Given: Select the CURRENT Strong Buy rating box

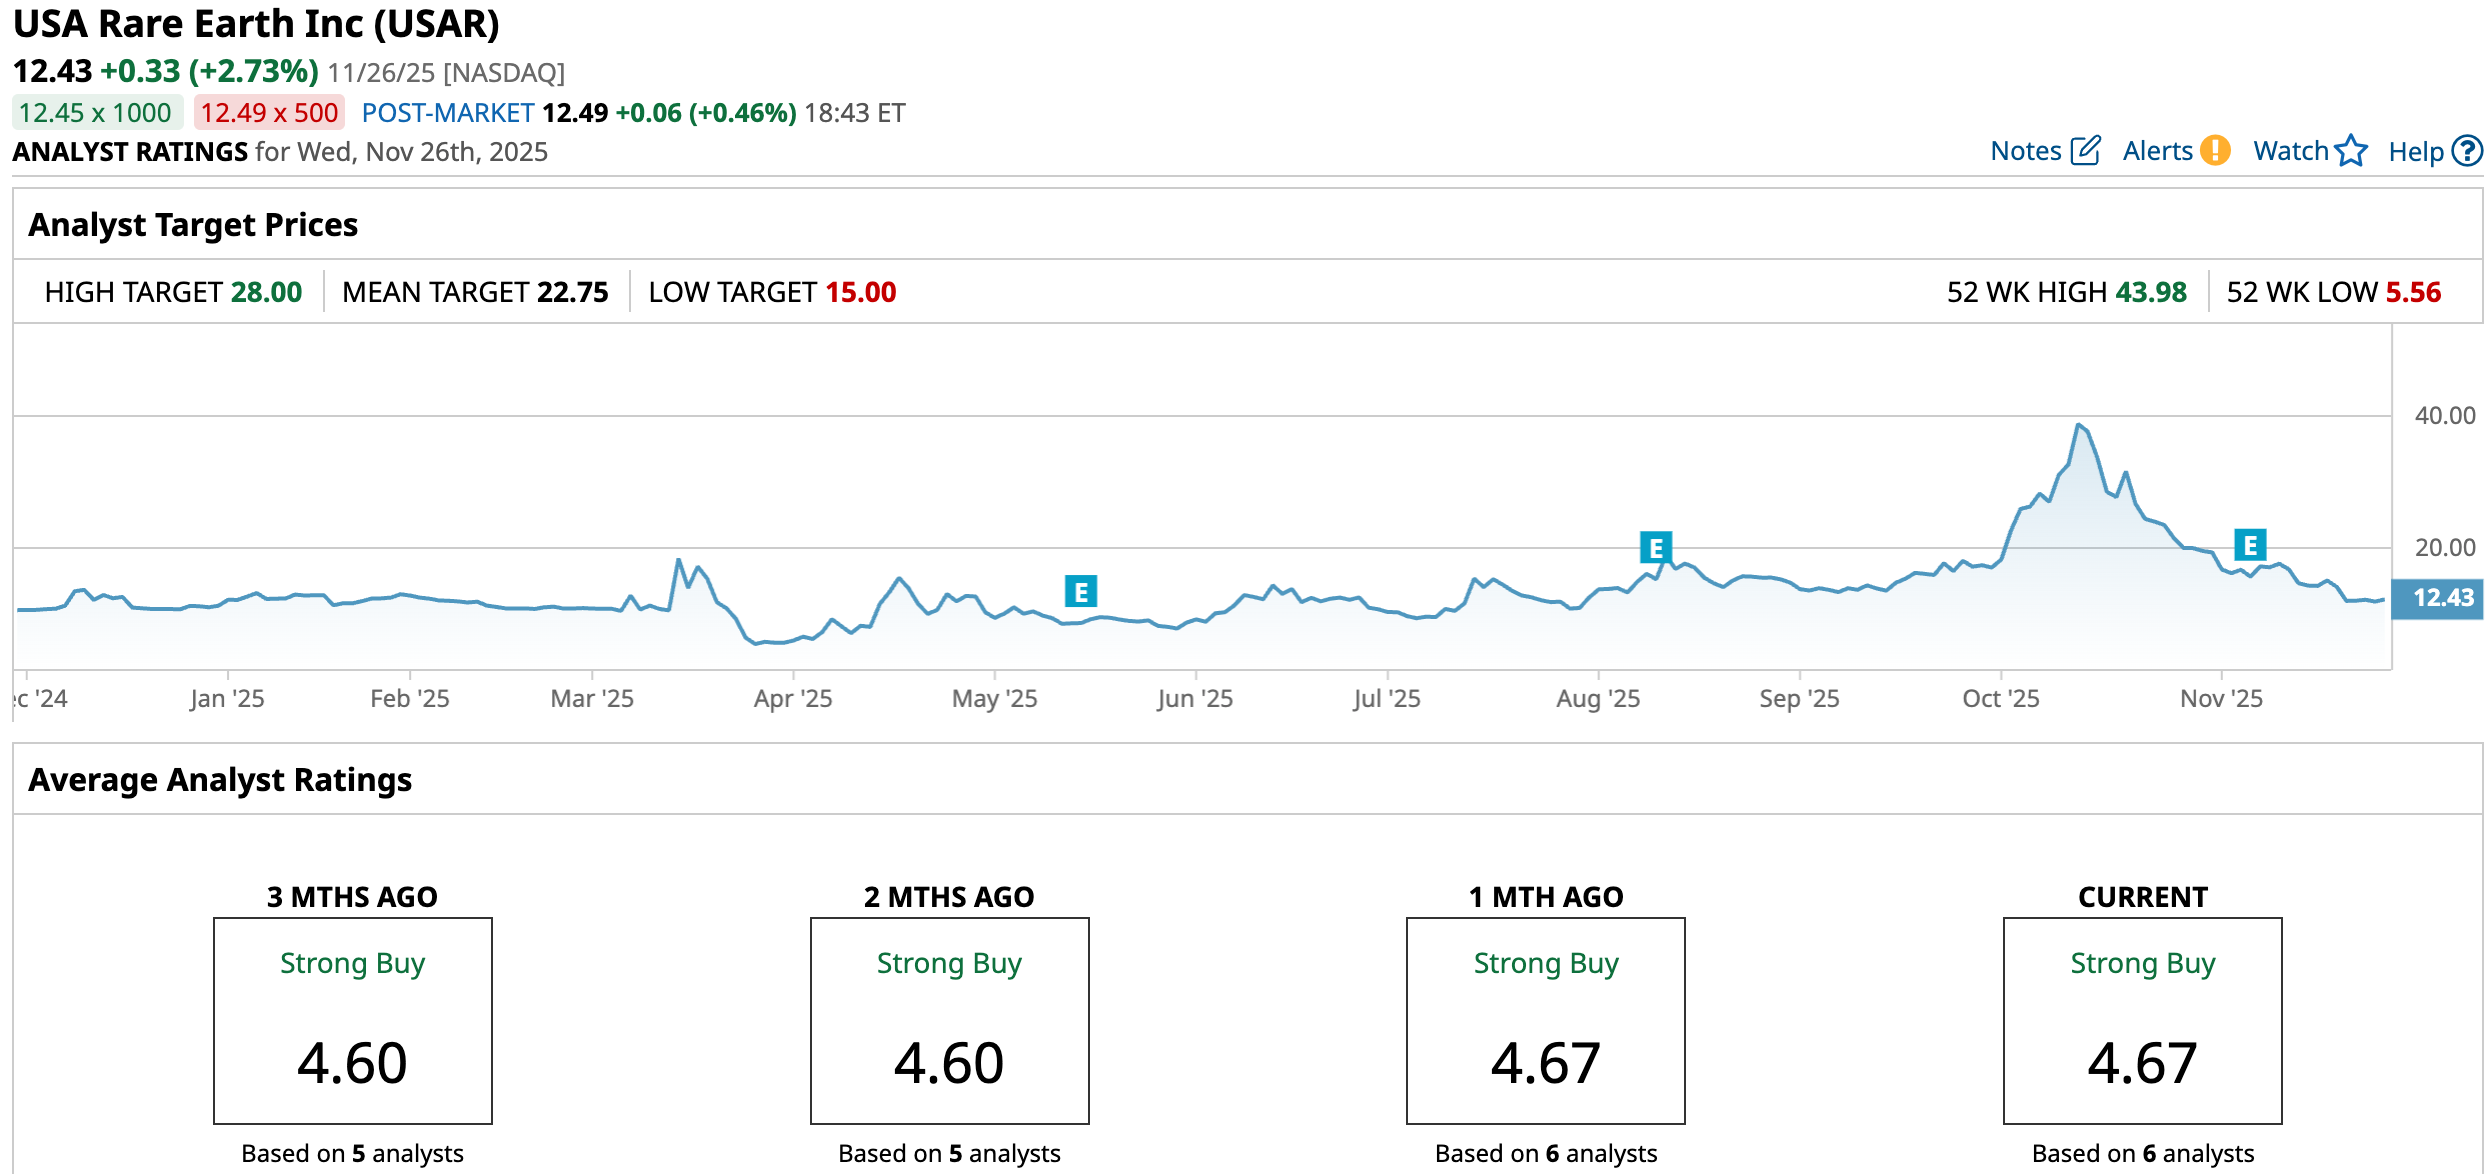Looking at the screenshot, I should tap(2142, 1020).
